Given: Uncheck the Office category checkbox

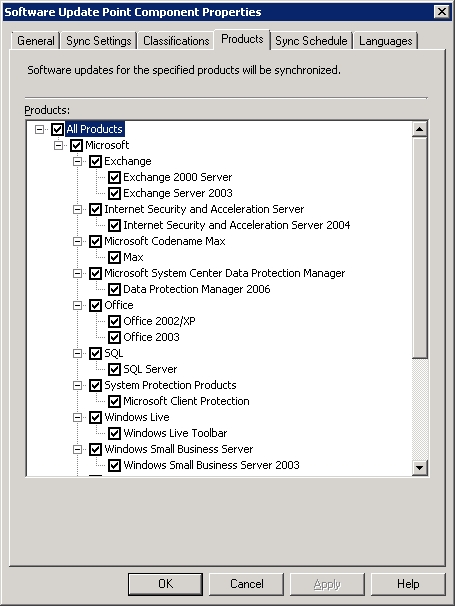Looking at the screenshot, I should 95,305.
